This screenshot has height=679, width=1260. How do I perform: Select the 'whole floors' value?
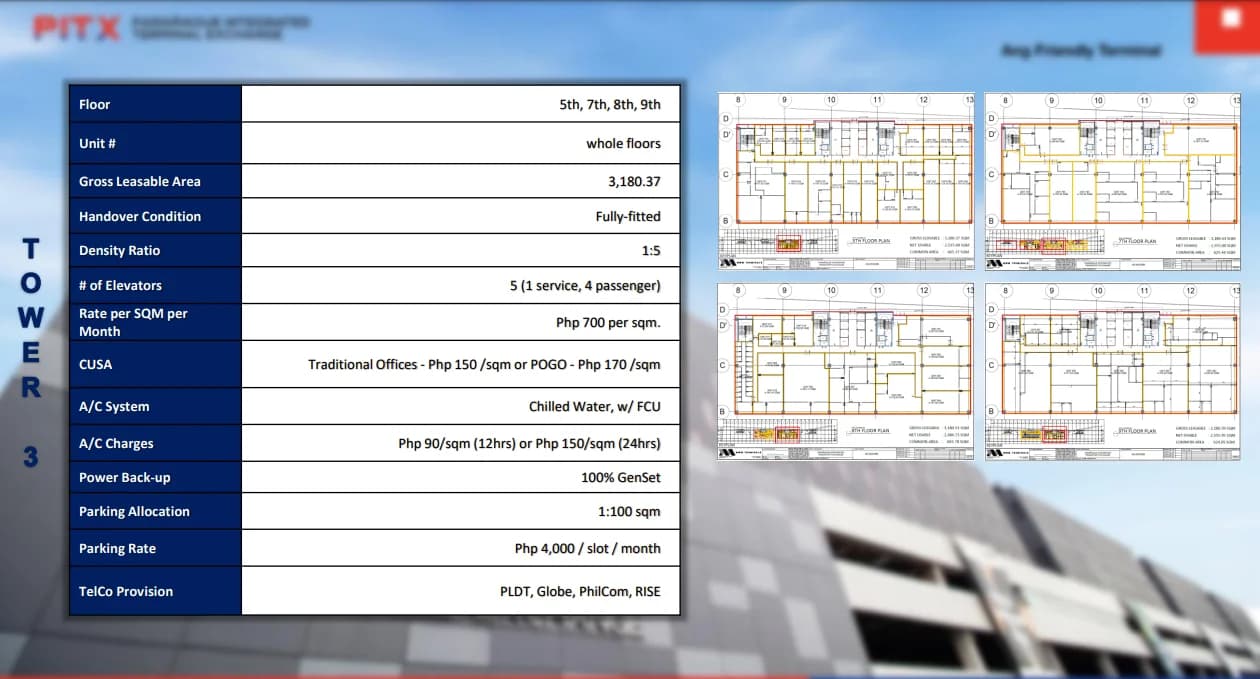(x=623, y=143)
